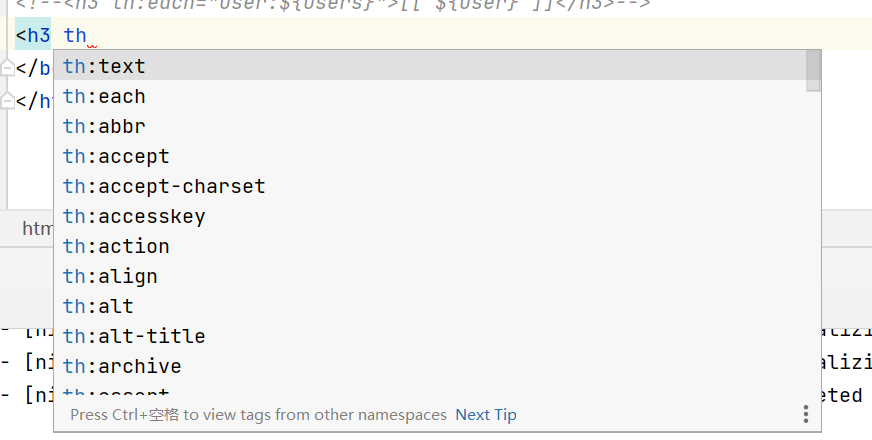Choose th:align from the list
The width and height of the screenshot is (872, 440).
(x=430, y=276)
